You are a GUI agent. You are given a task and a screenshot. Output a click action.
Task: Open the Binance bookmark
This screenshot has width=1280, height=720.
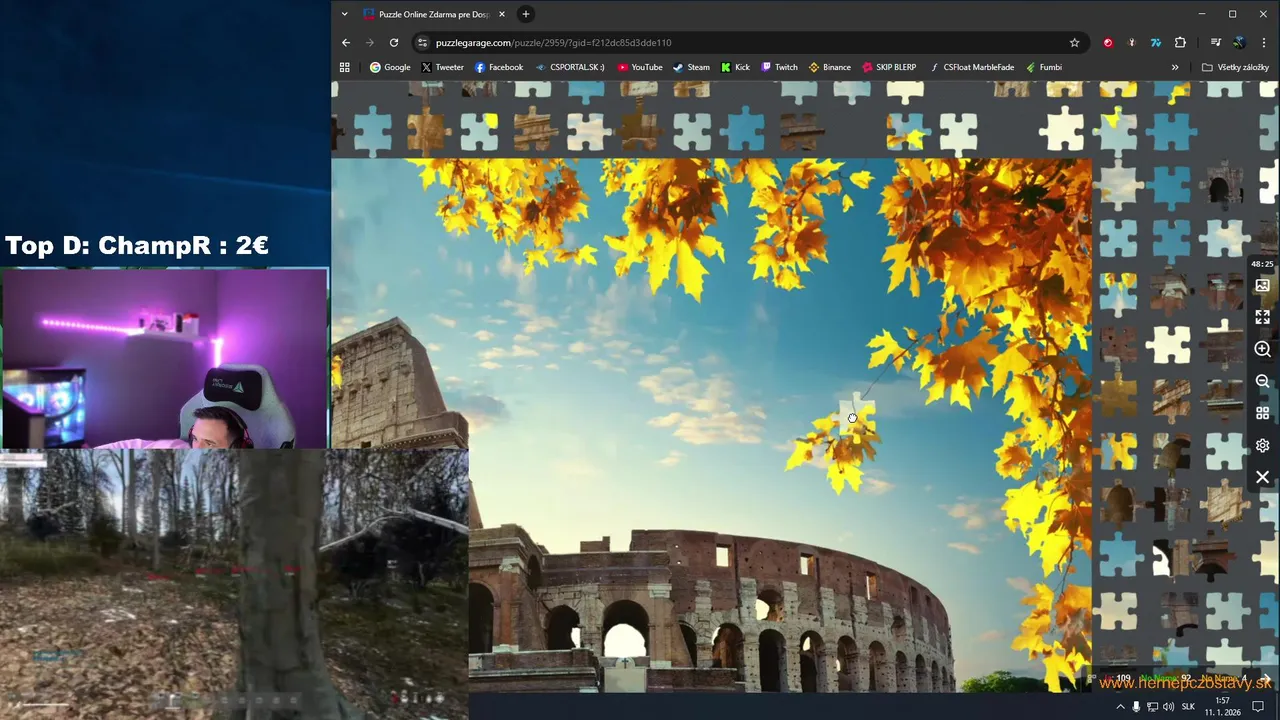tap(830, 67)
